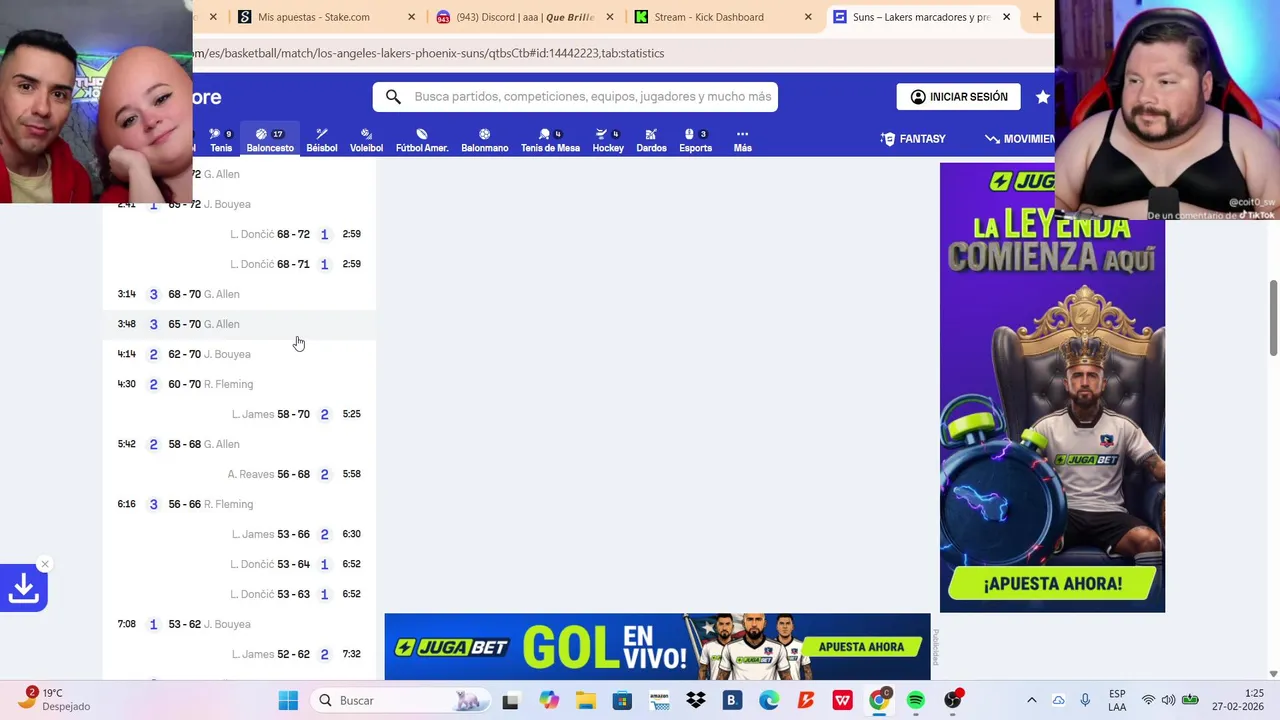Click the 3:48 G. Allen 65 - 70 play

(239, 324)
